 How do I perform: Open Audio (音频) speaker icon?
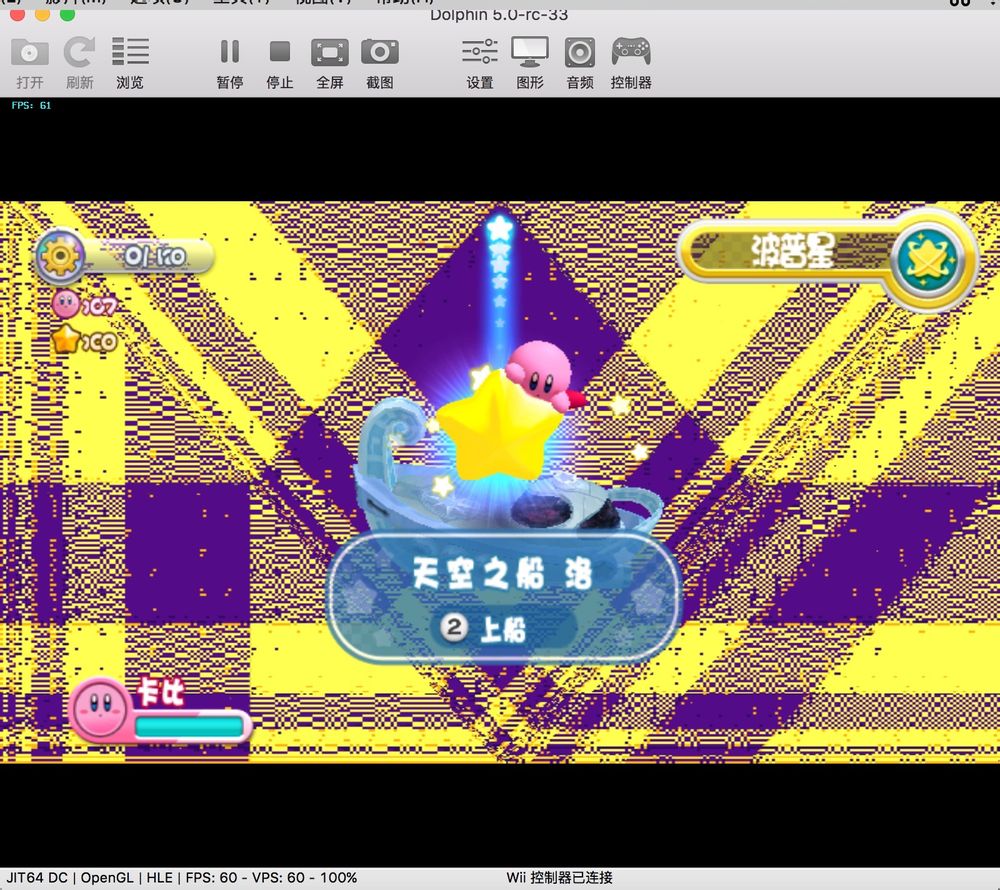[x=580, y=52]
